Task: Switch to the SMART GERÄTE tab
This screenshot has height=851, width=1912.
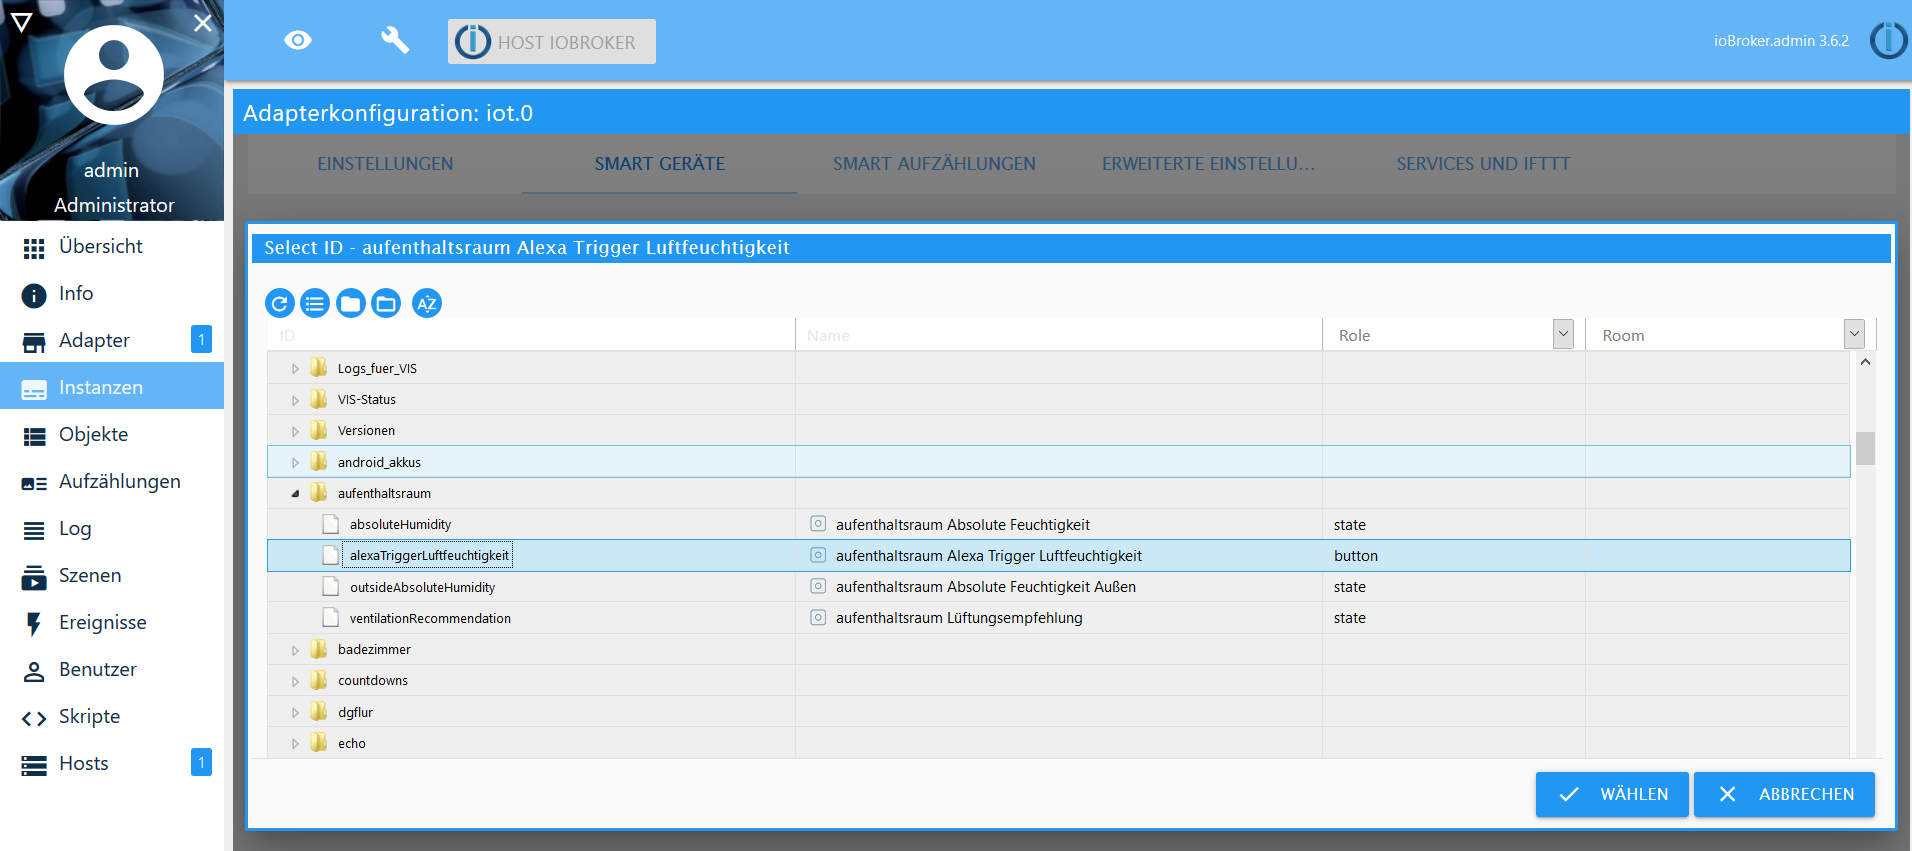Action: [660, 164]
